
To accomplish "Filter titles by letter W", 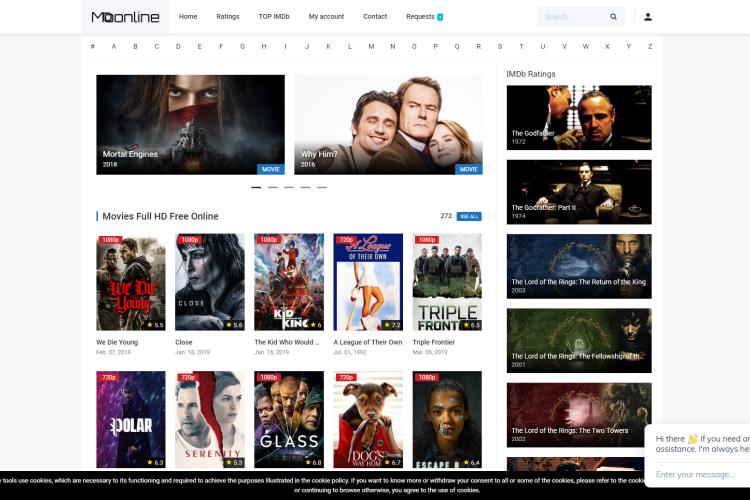I will point(585,46).
